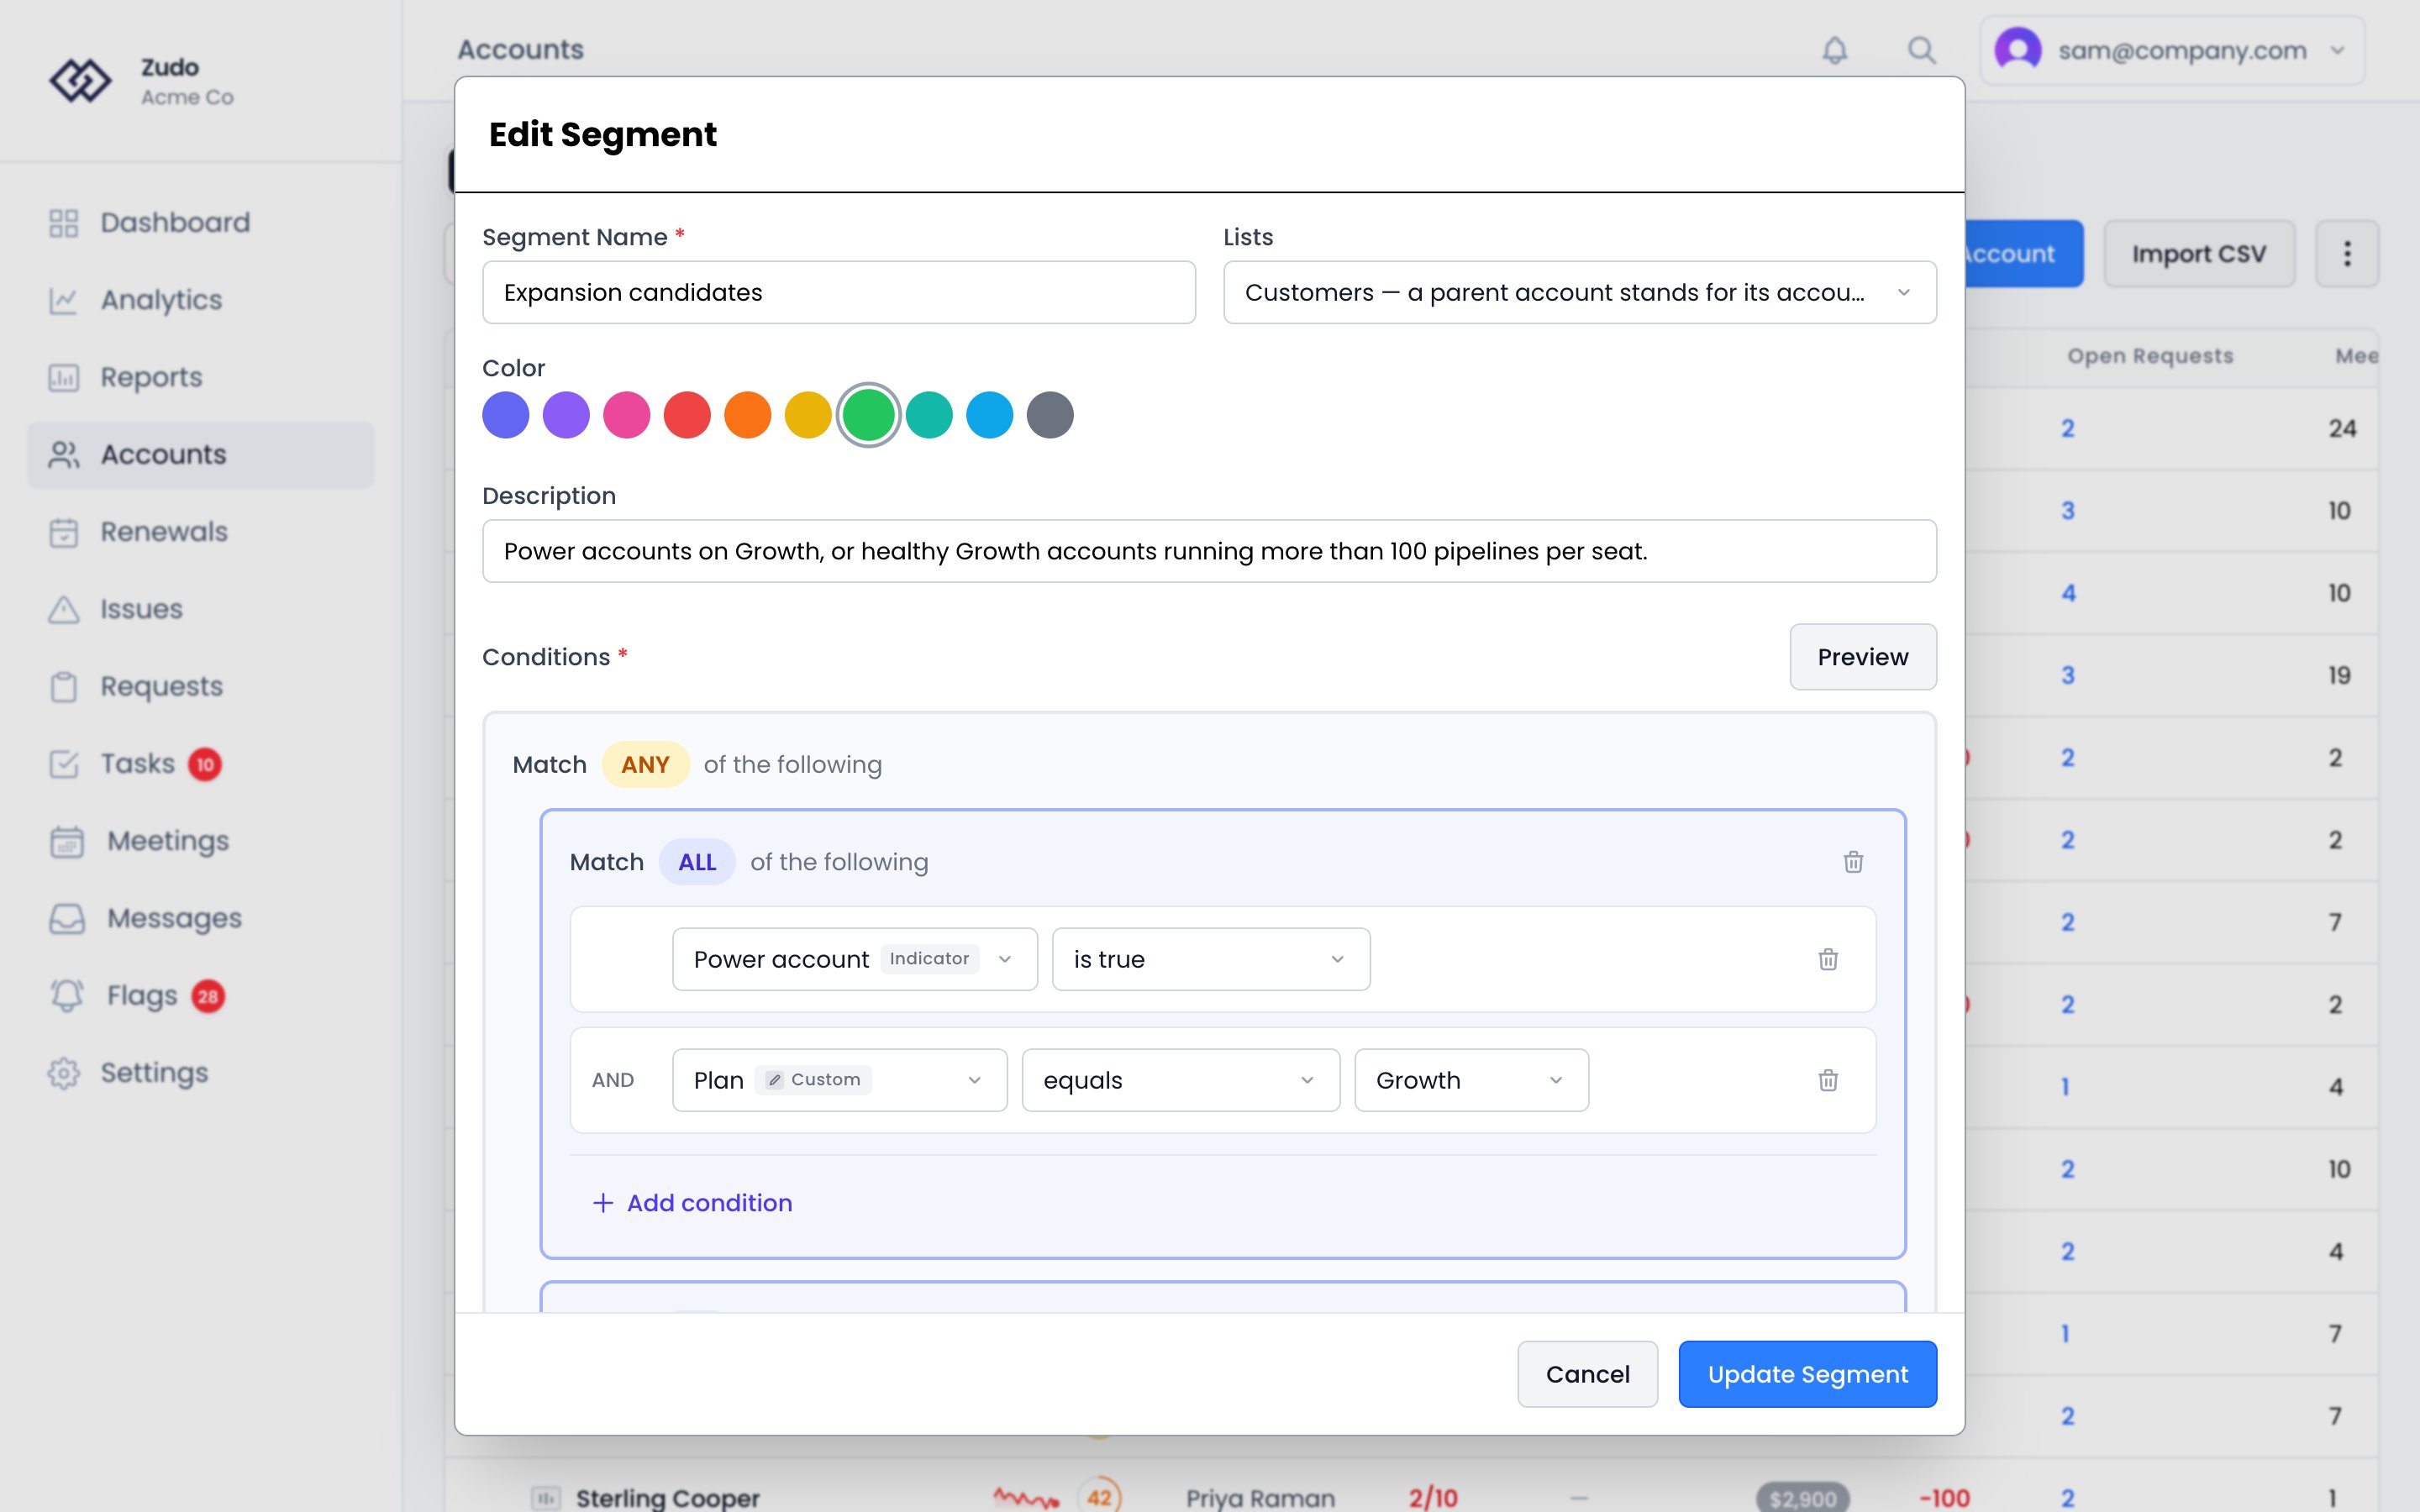The height and width of the screenshot is (1512, 2420).
Task: Open Analytics from the sidebar
Action: [200, 300]
